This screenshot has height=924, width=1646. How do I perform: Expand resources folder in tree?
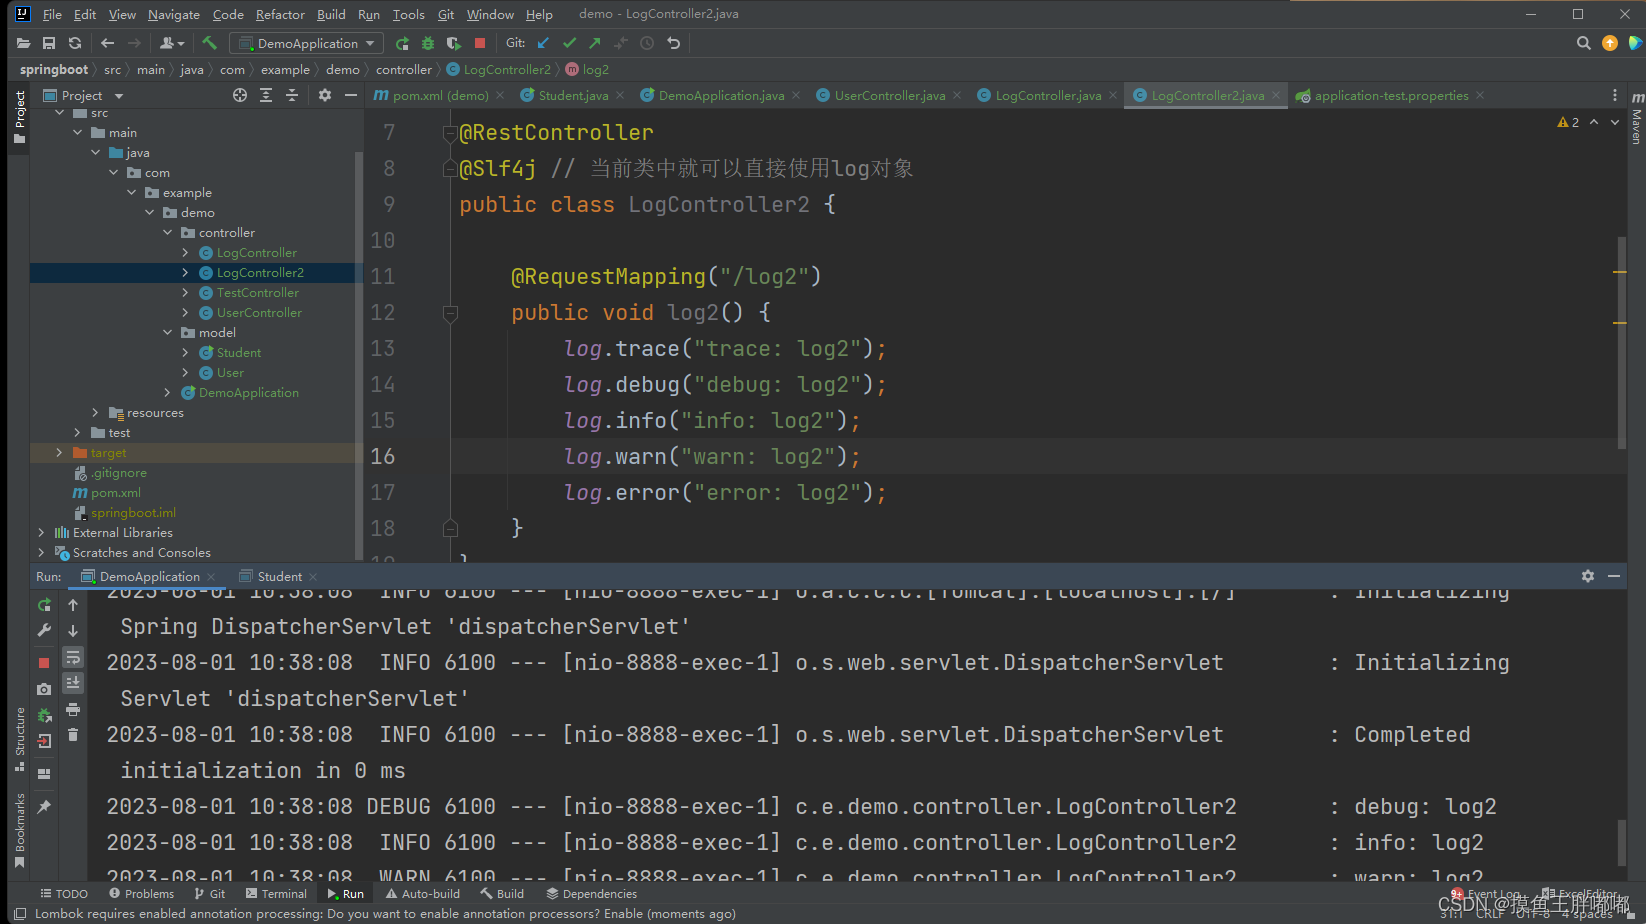coord(96,413)
